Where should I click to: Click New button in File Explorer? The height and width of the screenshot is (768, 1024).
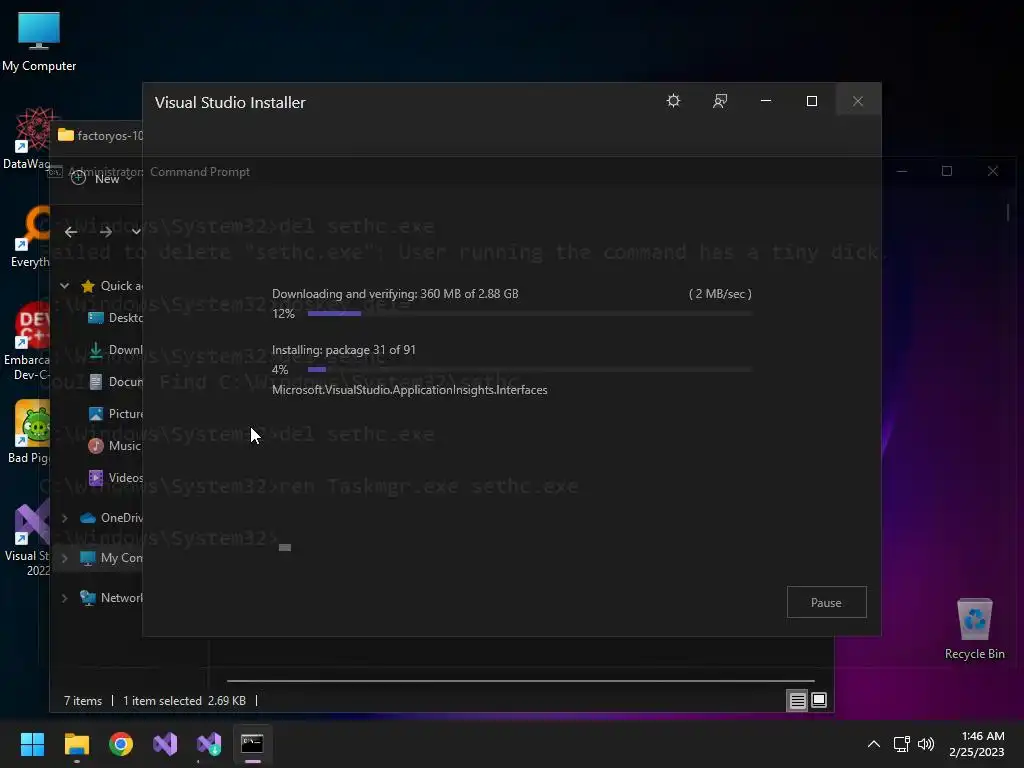[x=103, y=178]
